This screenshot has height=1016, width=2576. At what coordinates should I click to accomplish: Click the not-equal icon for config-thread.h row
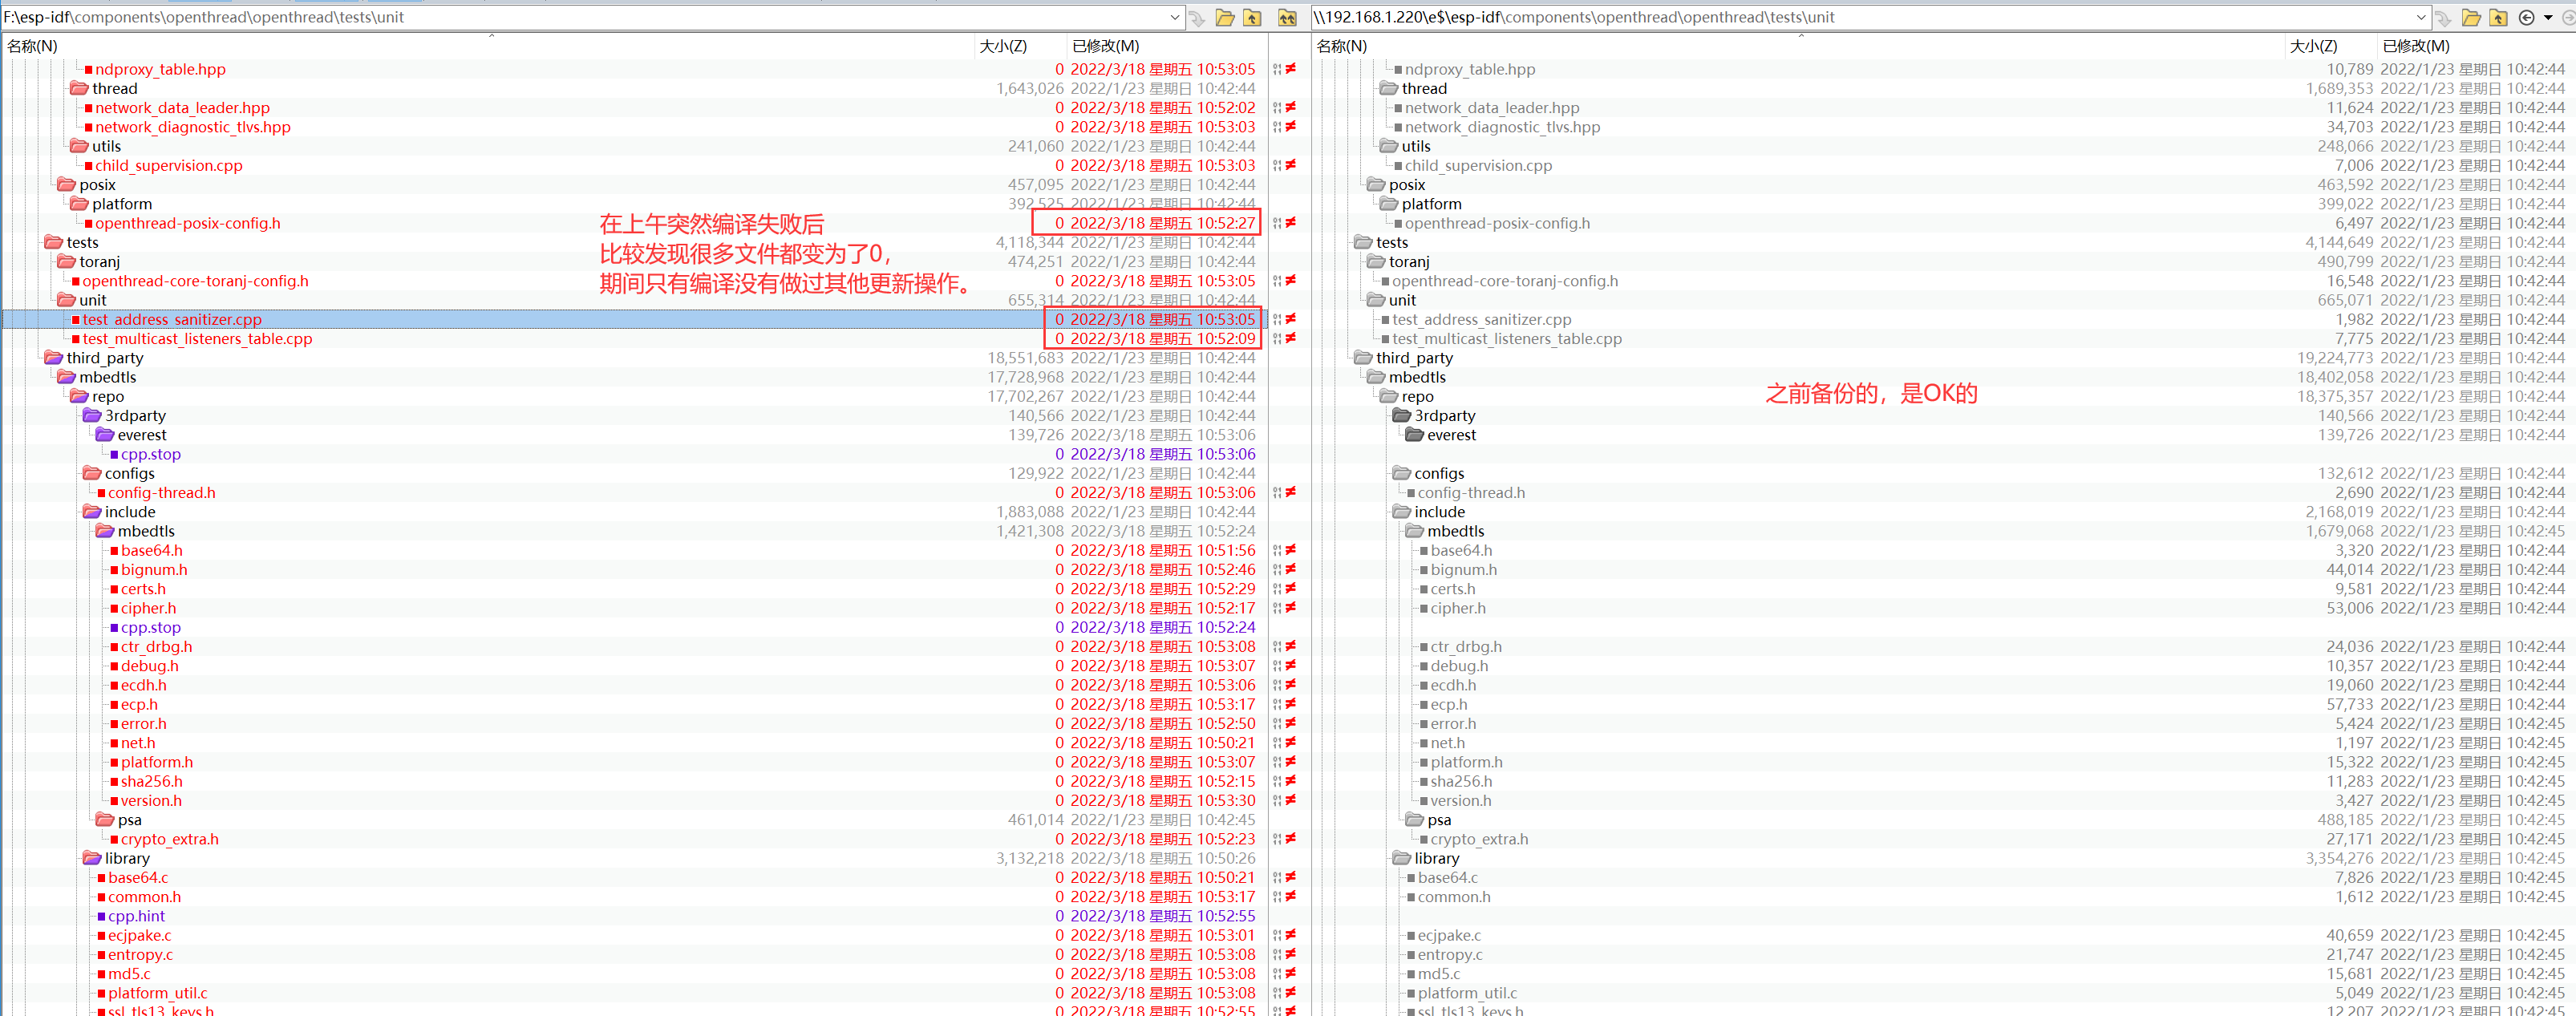[1291, 492]
